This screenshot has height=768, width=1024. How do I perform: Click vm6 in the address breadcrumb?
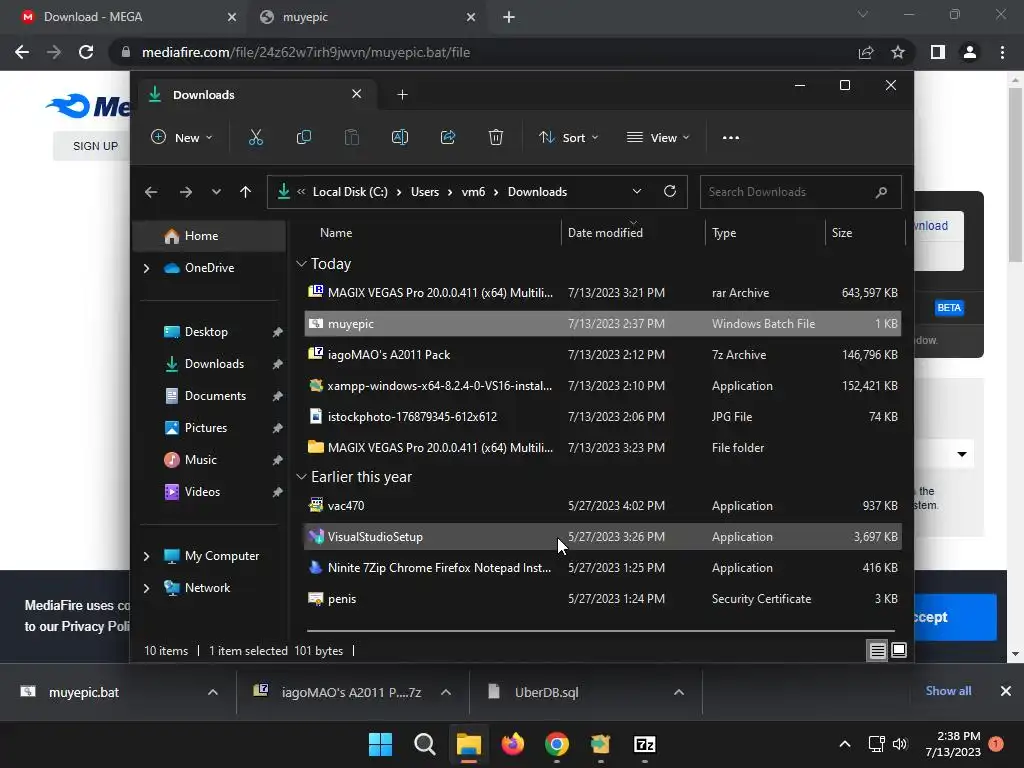coord(473,192)
